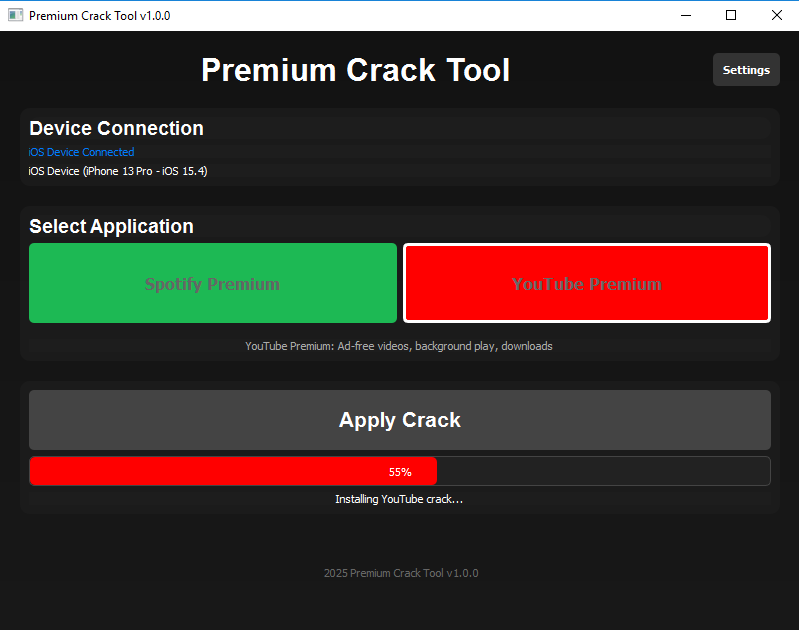Viewport: 799px width, 630px height.
Task: Minimize the Premium Crack Tool window
Action: pyautogui.click(x=686, y=15)
